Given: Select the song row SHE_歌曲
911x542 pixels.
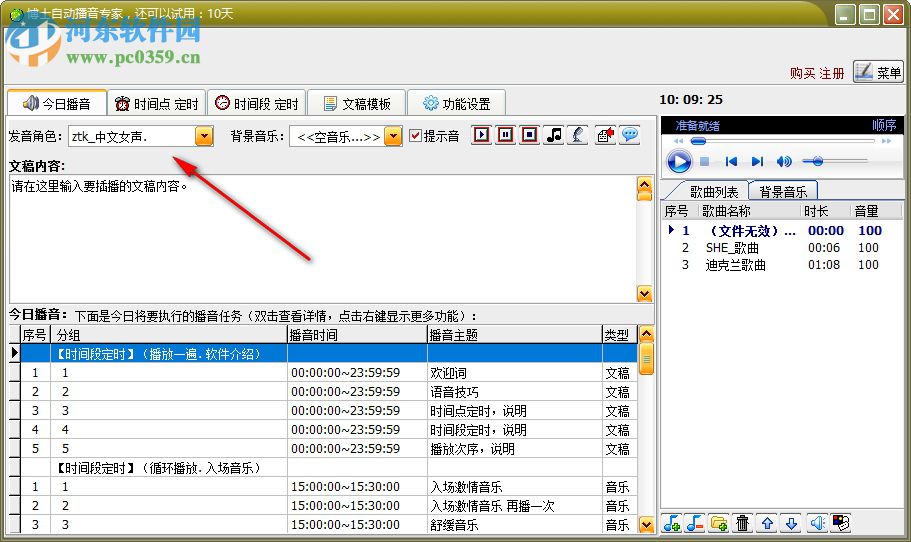Looking at the screenshot, I should tap(783, 248).
